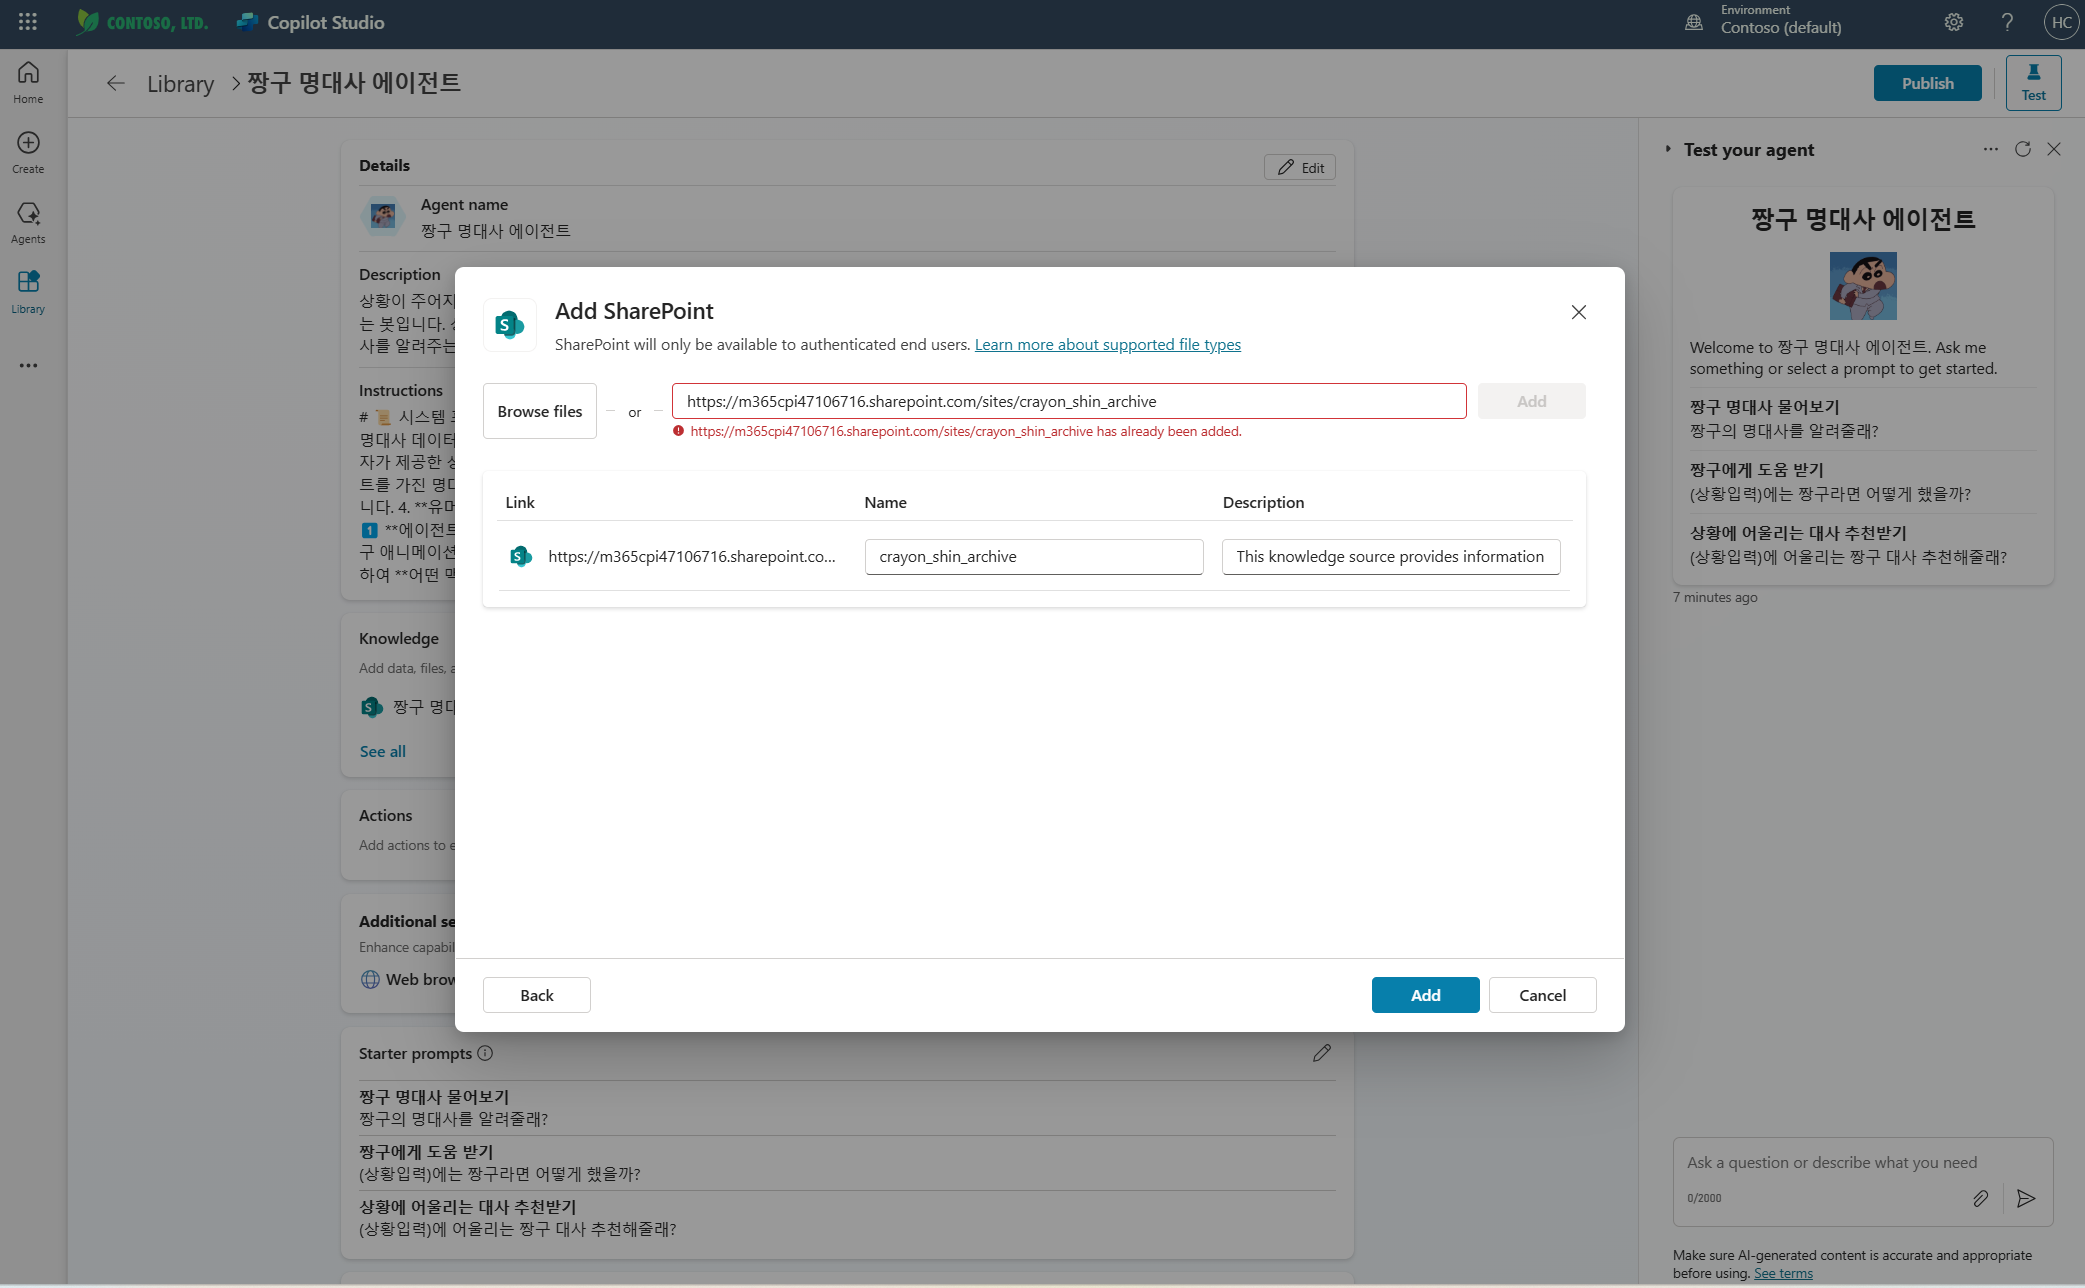Screen dimensions: 2085x1288
Task: Open the Help question mark icon
Action: [2007, 22]
